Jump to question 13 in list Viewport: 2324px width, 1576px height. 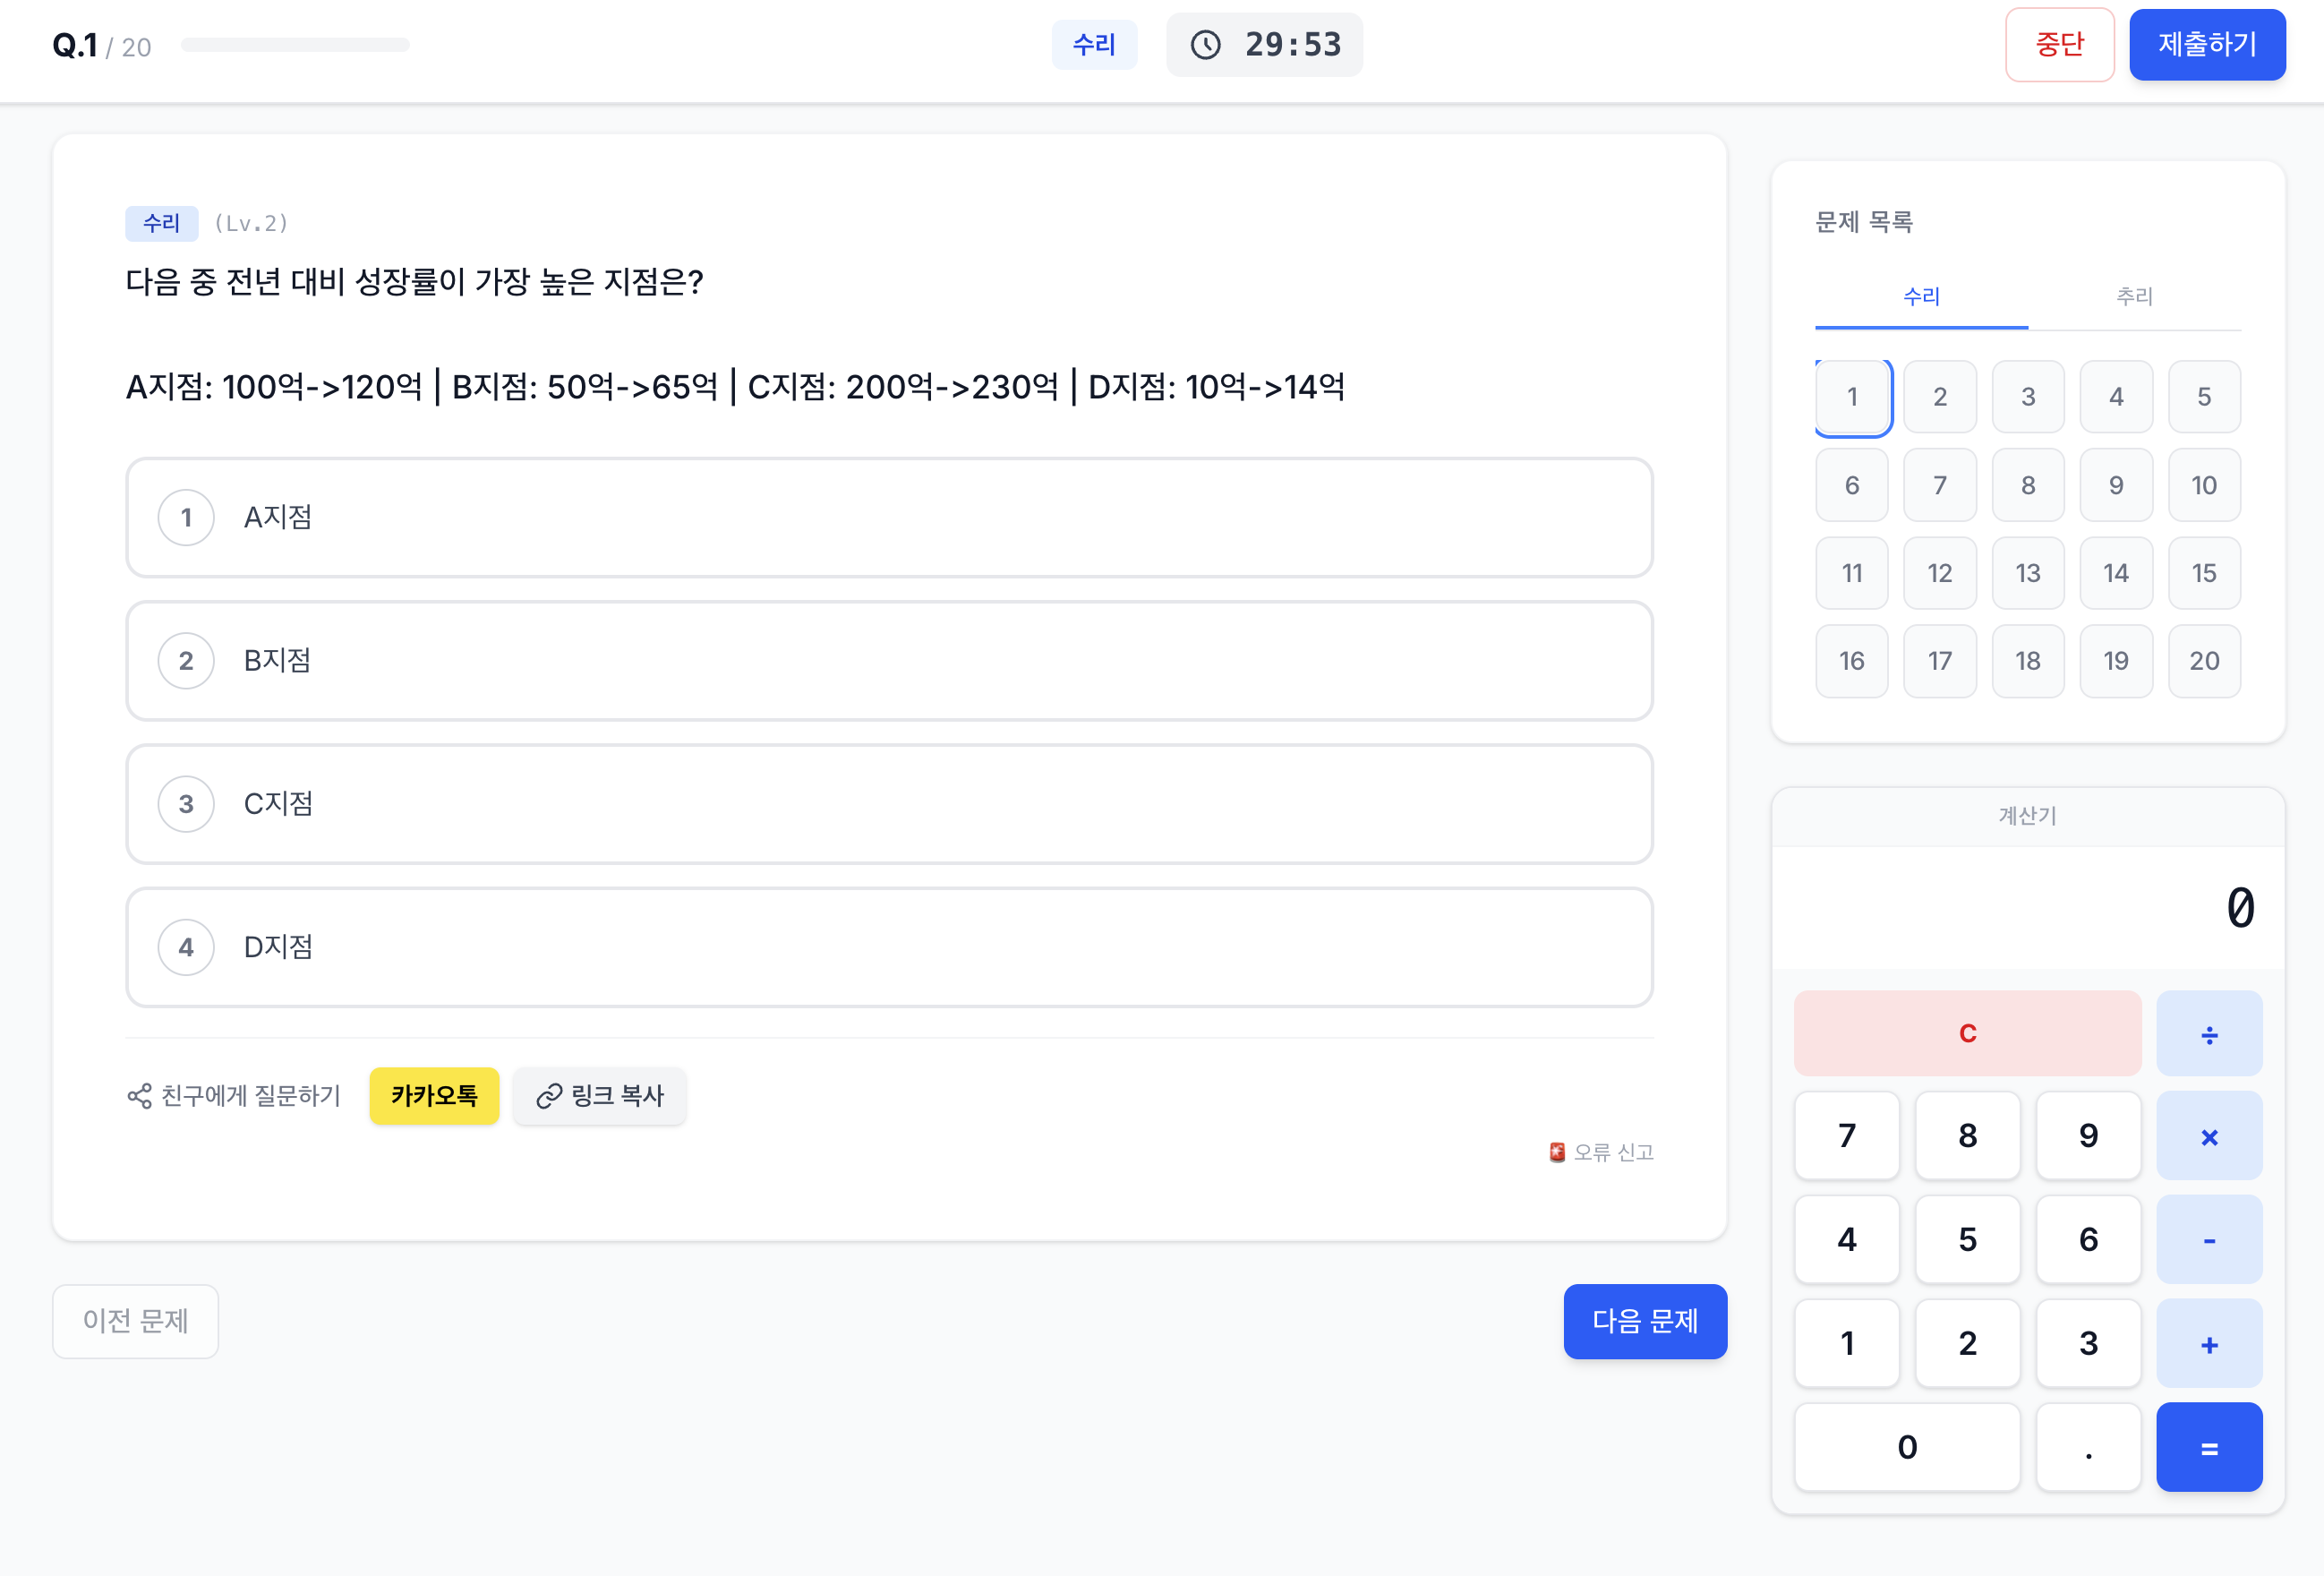(2027, 573)
